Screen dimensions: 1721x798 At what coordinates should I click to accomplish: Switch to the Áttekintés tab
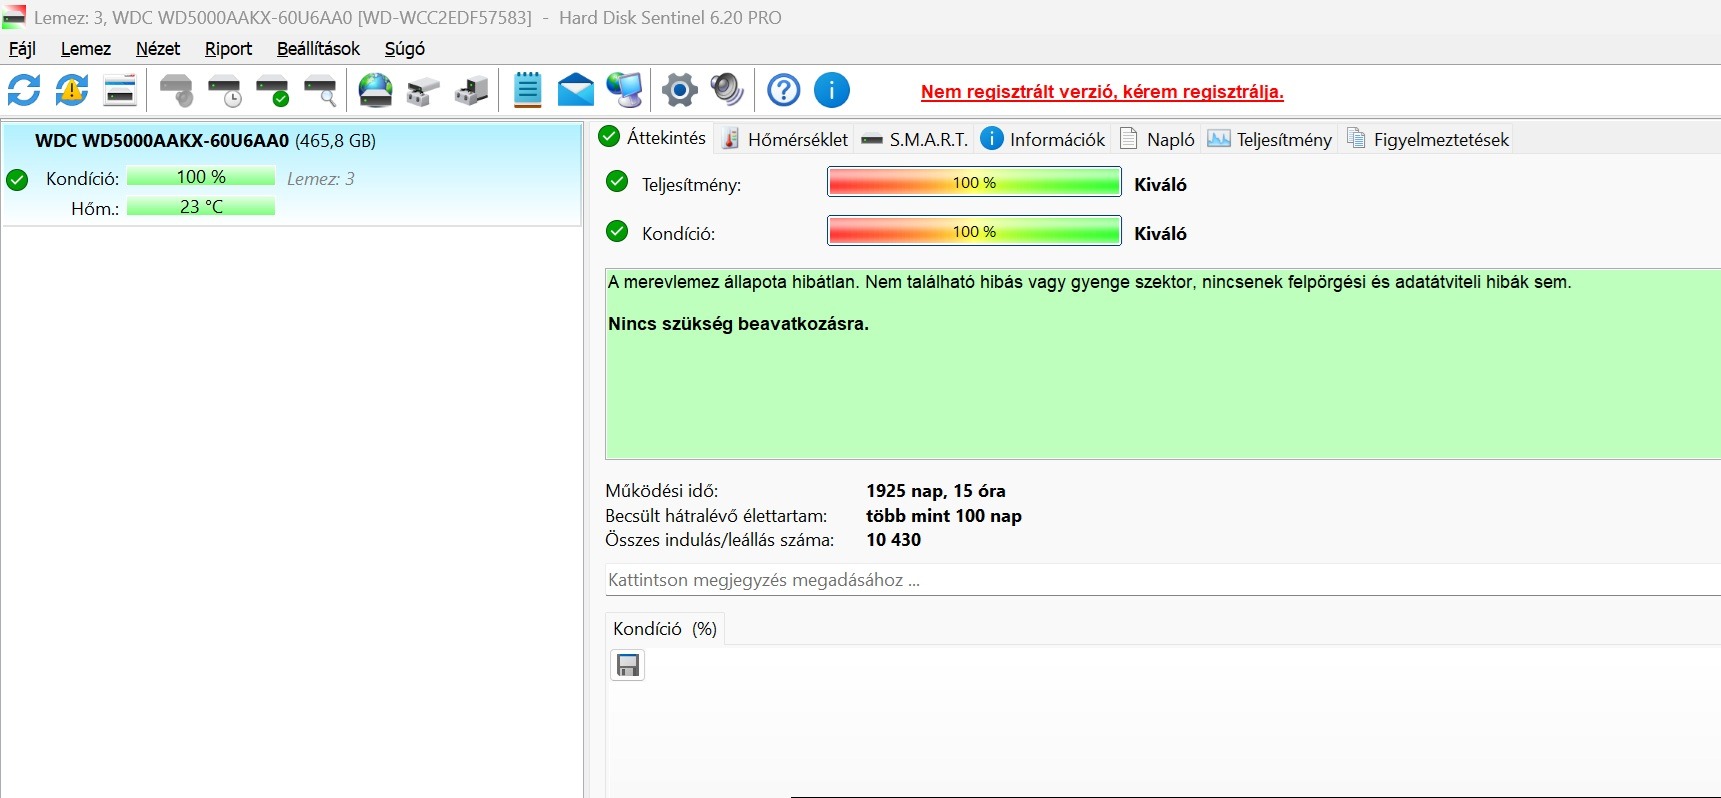653,138
